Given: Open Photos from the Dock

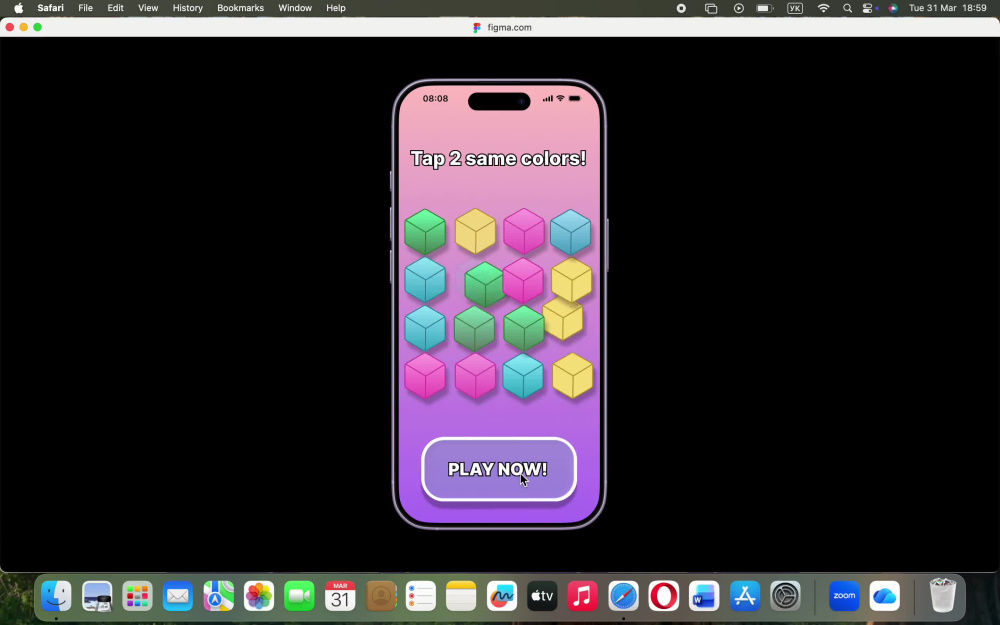Looking at the screenshot, I should (x=259, y=596).
